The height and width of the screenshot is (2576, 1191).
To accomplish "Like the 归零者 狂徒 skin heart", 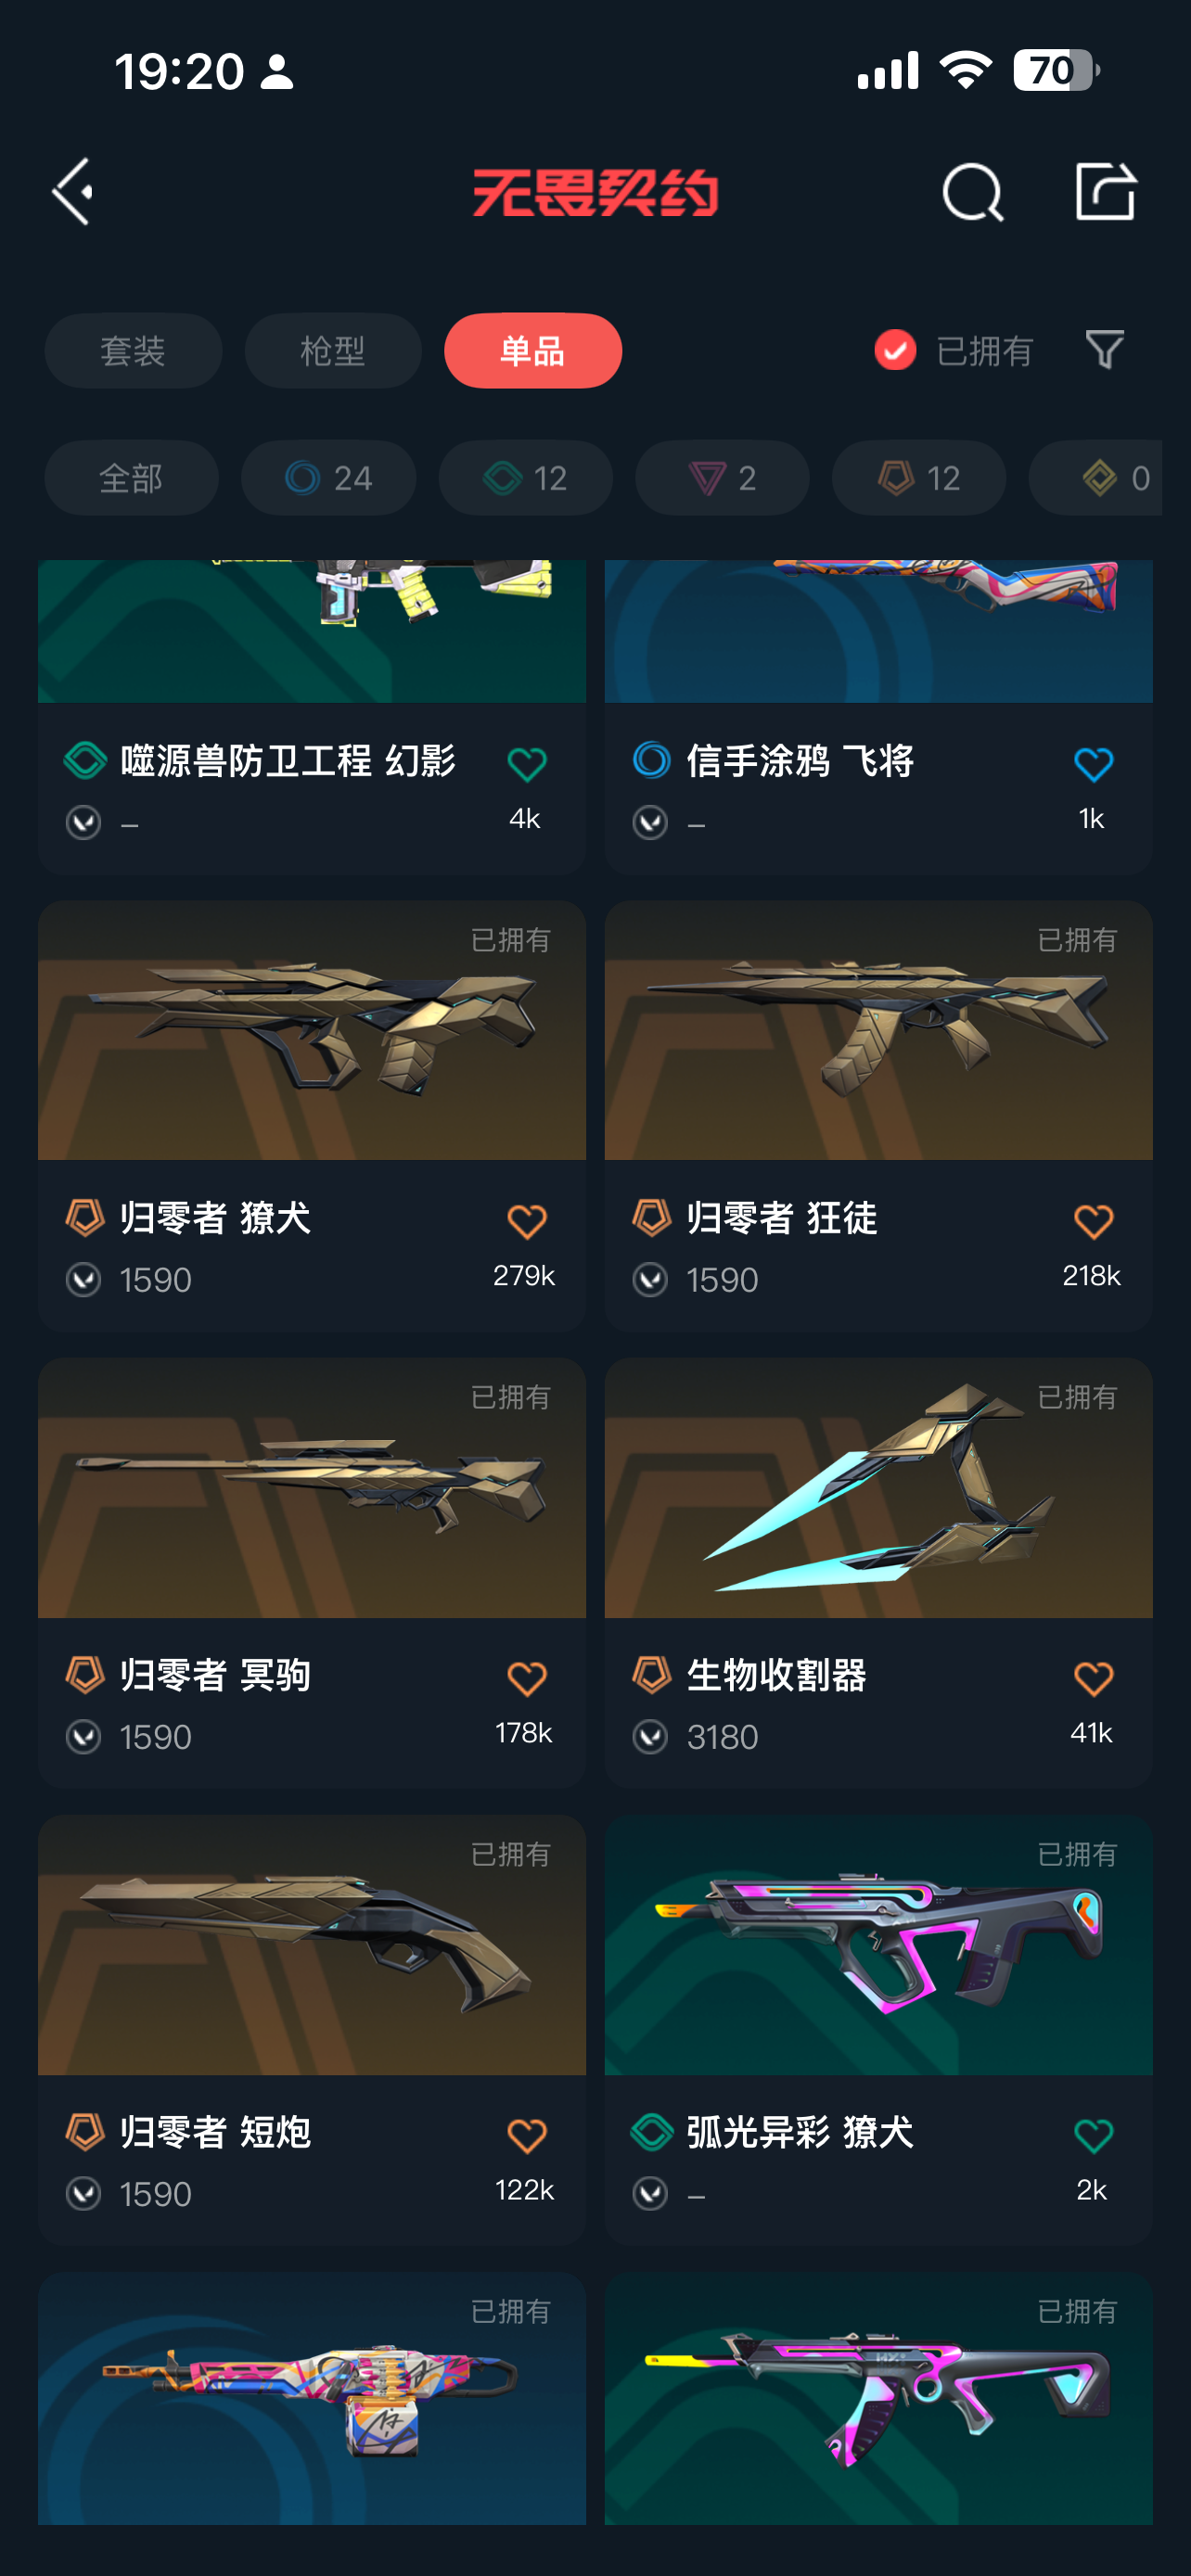I will (x=1093, y=1221).
